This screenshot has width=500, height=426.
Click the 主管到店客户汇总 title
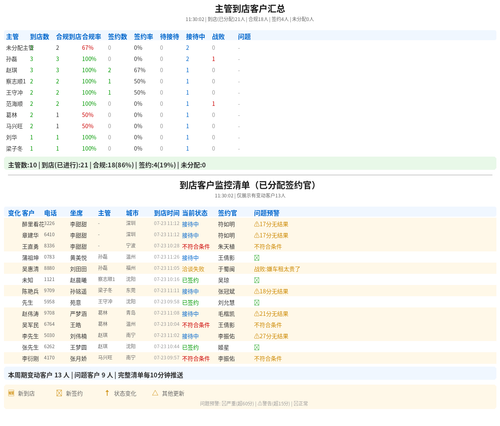(x=250, y=8)
